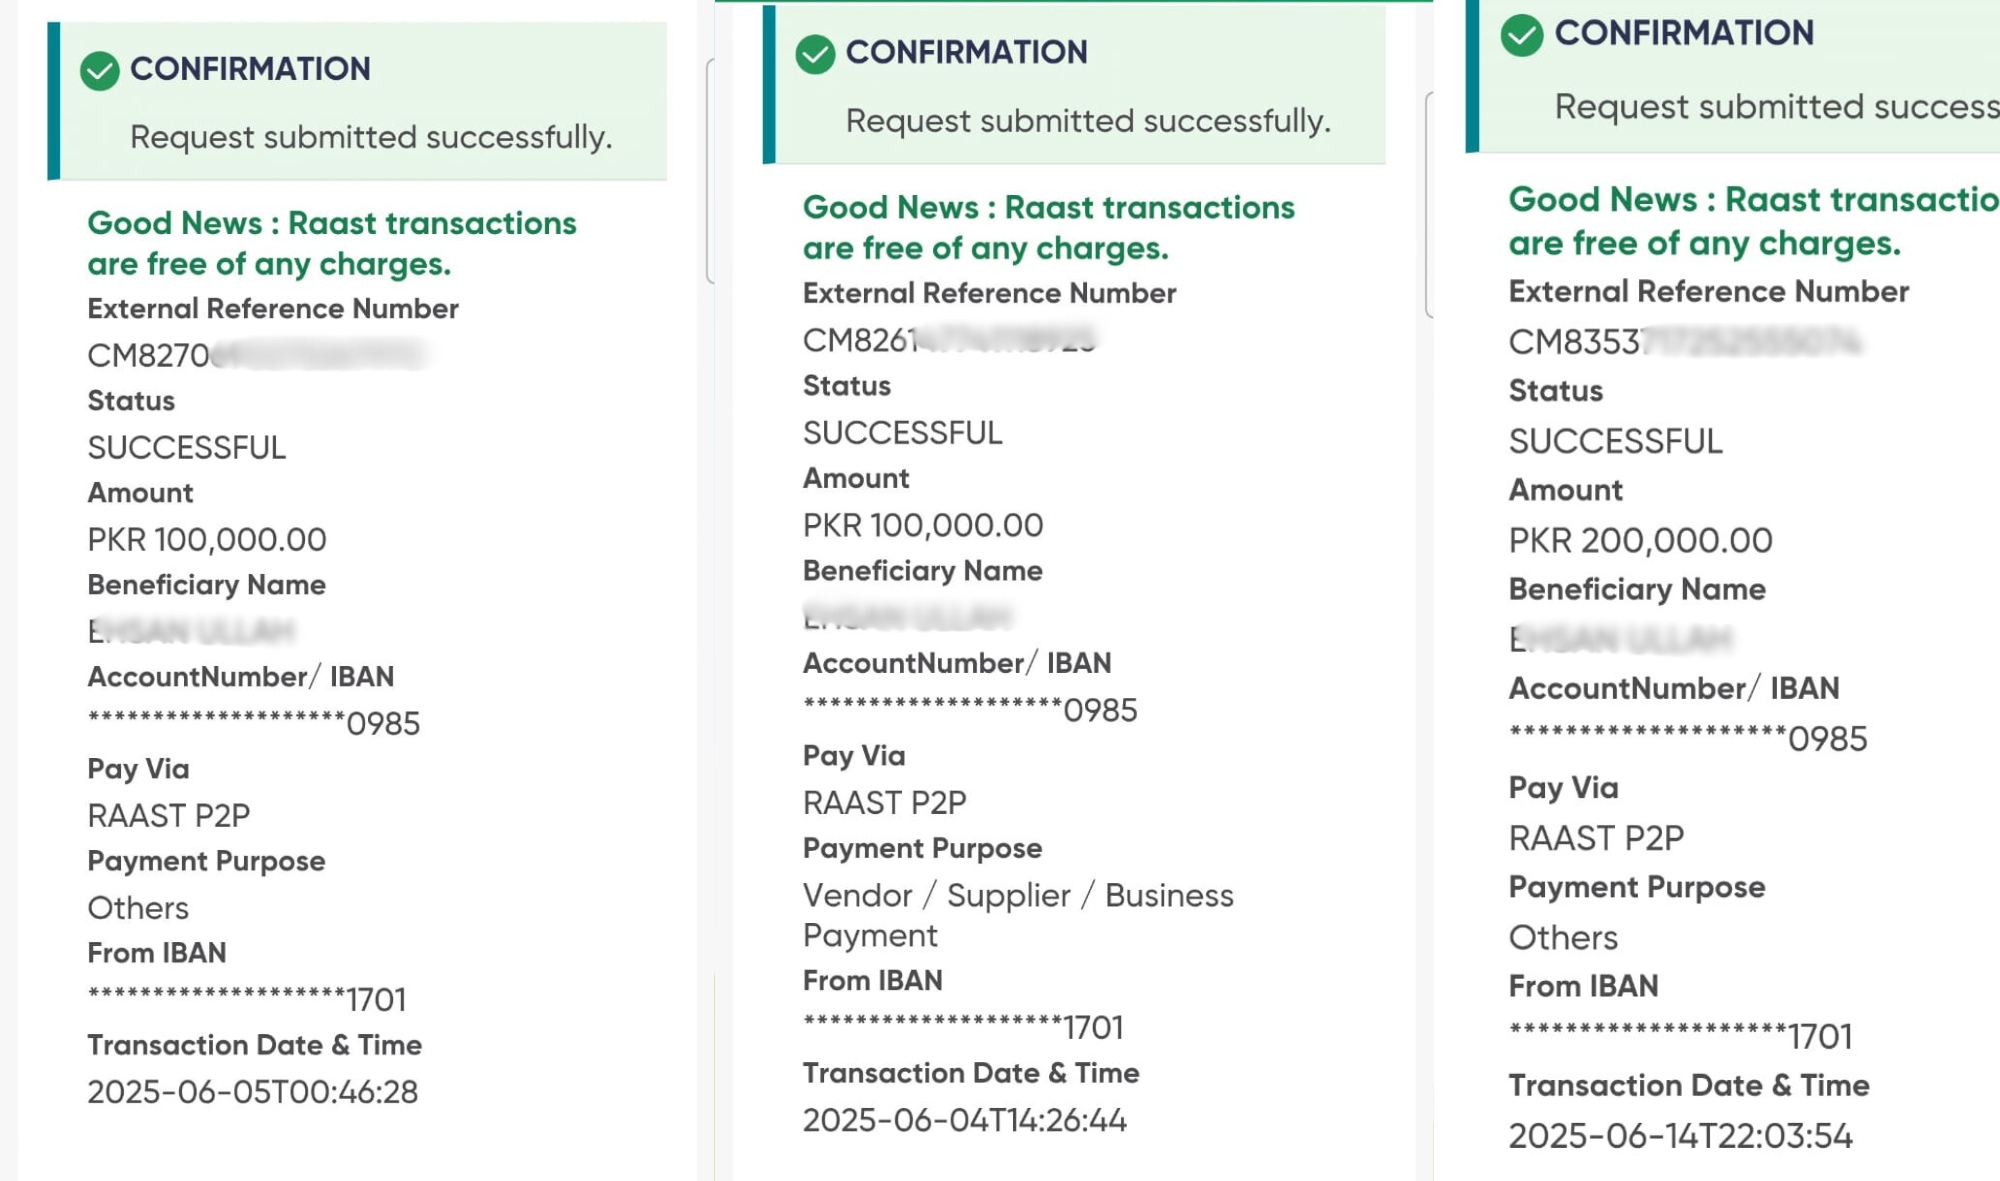Select the reference number starting with CM8353
The width and height of the screenshot is (2000, 1181).
tap(1684, 342)
